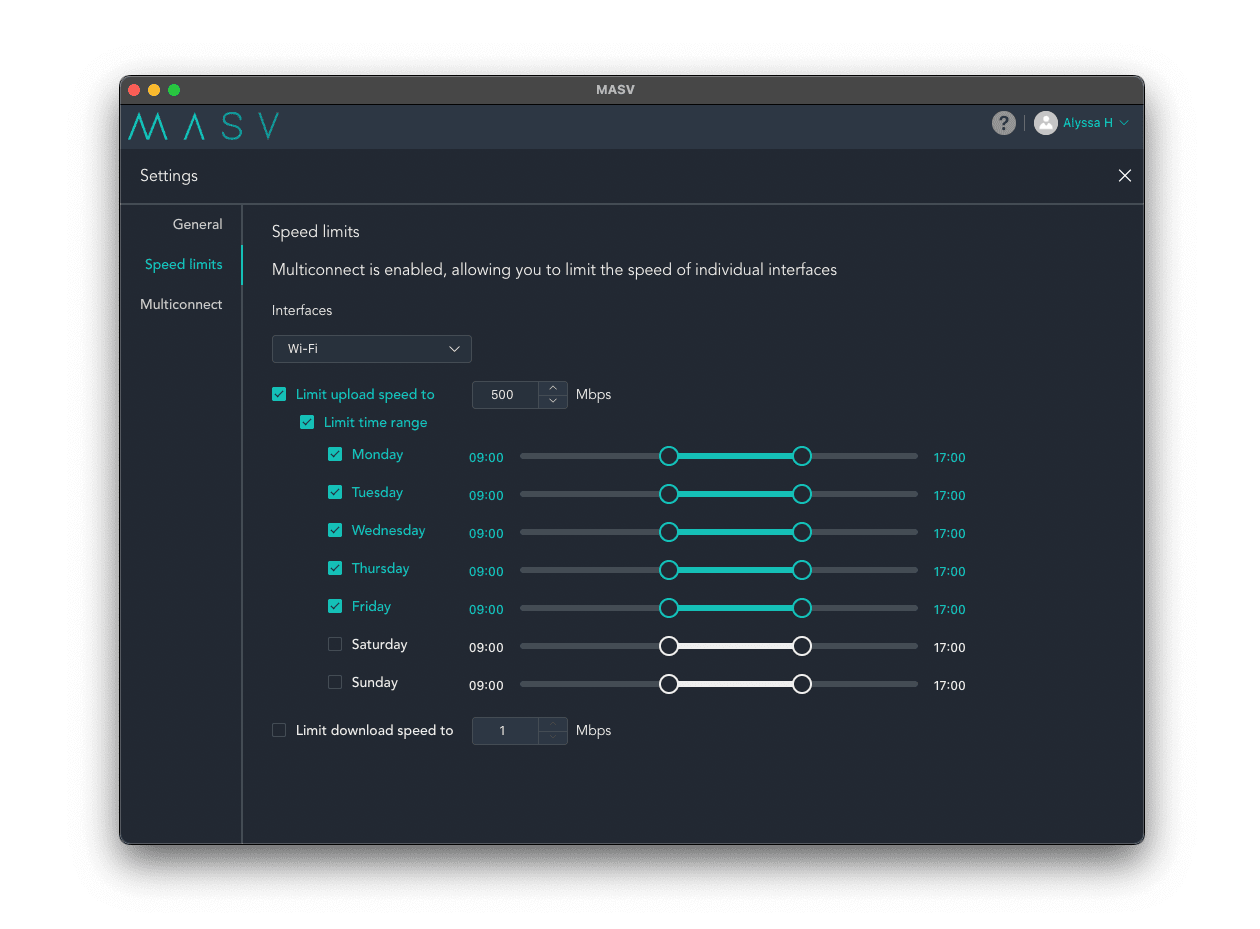This screenshot has width=1260, height=929.
Task: Switch to the Multiconnect settings section
Action: pyautogui.click(x=181, y=304)
